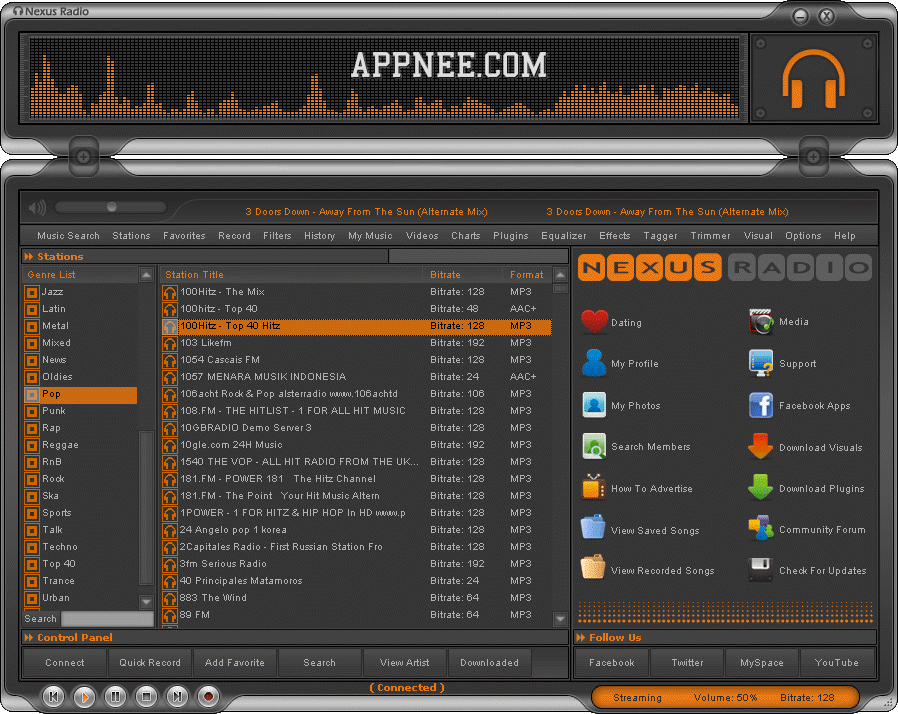Open the Media clapperboard icon
This screenshot has height=714, width=898.
pos(761,322)
